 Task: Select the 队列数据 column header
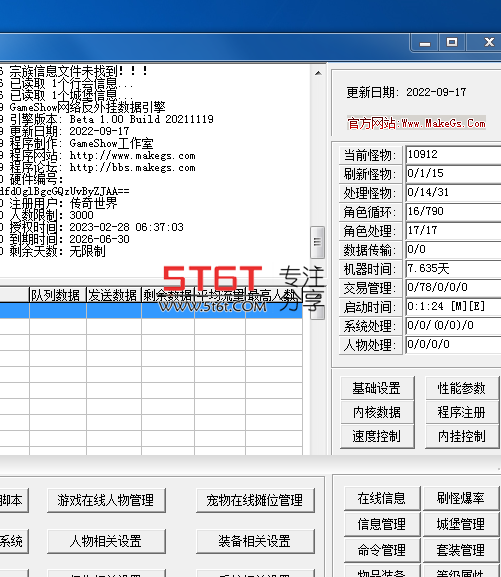[x=58, y=295]
